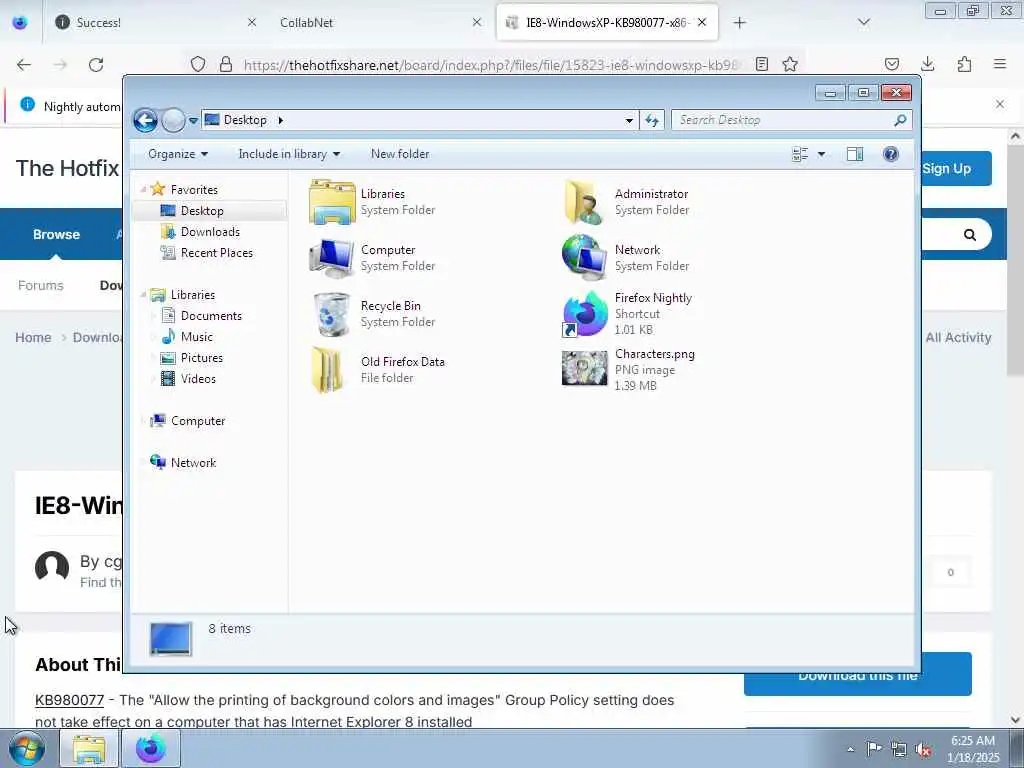Select Network in navigation pane
The width and height of the screenshot is (1024, 768).
pyautogui.click(x=193, y=463)
